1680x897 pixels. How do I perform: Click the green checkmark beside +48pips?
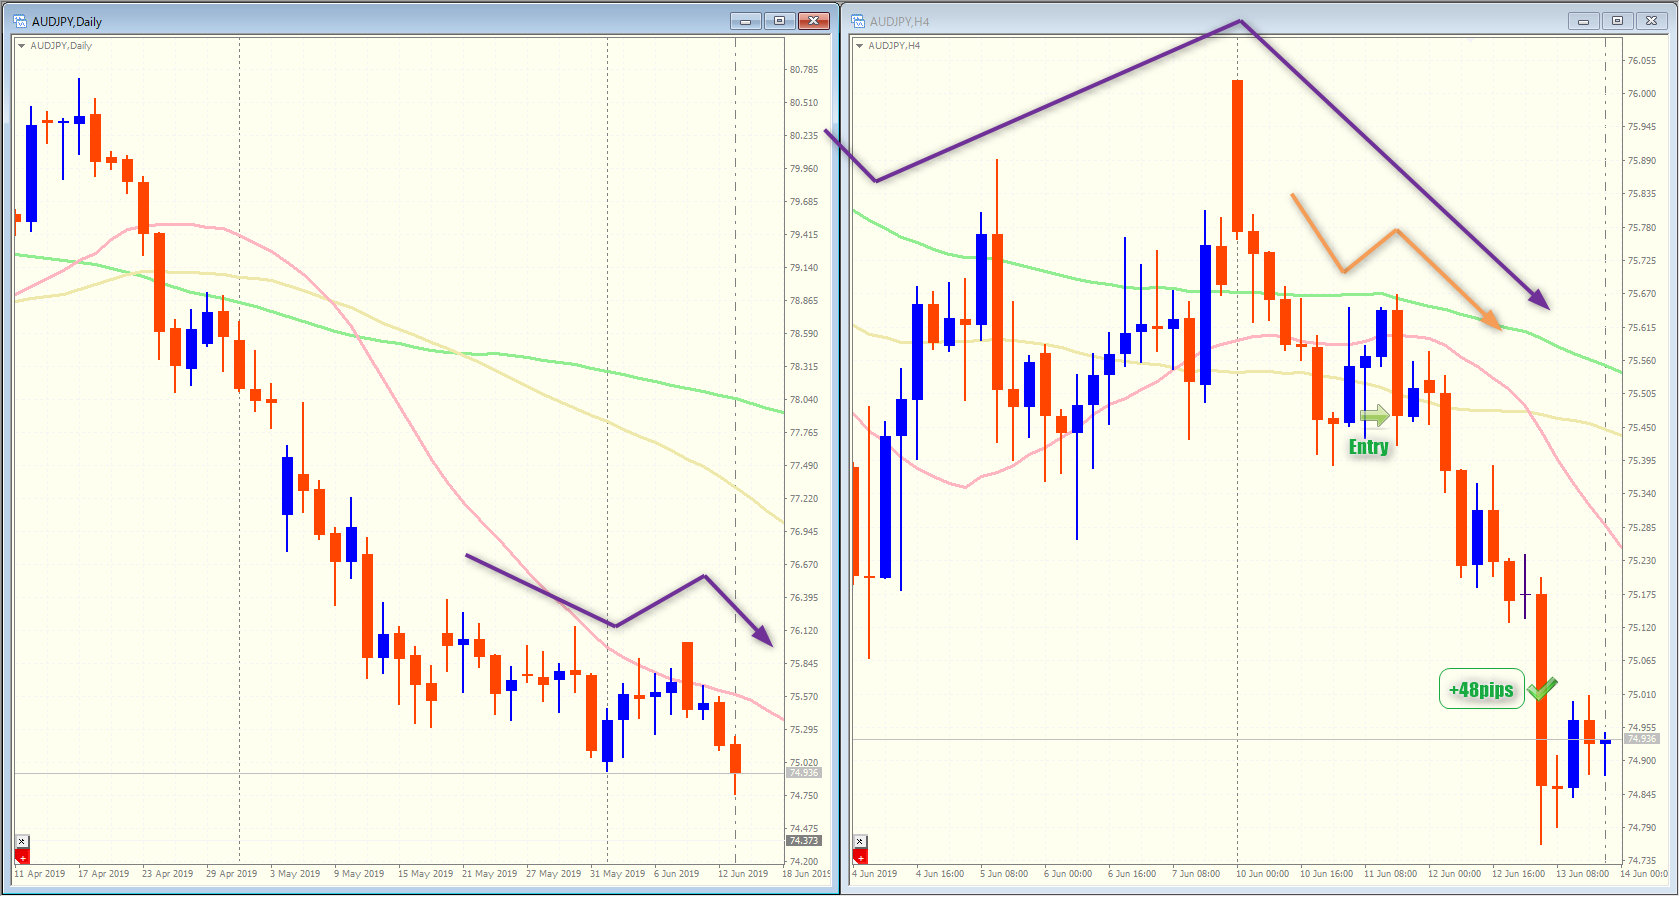tap(1542, 688)
